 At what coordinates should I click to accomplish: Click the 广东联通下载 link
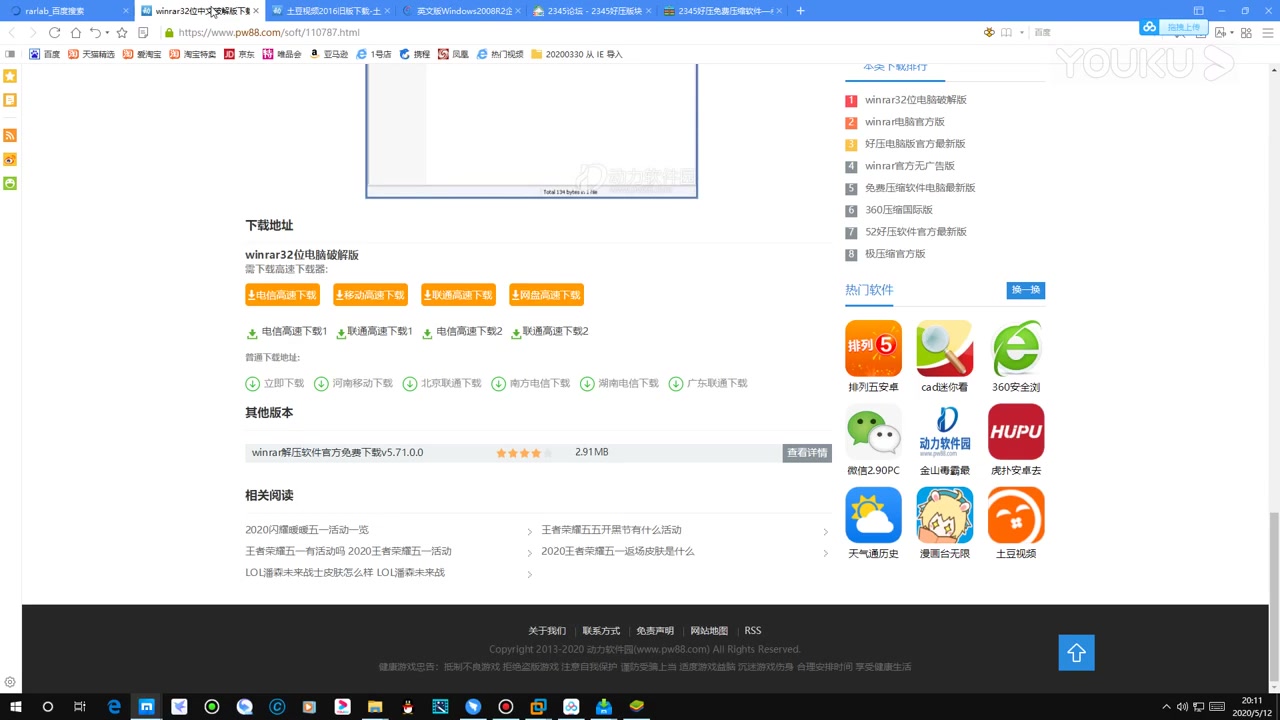(708, 383)
